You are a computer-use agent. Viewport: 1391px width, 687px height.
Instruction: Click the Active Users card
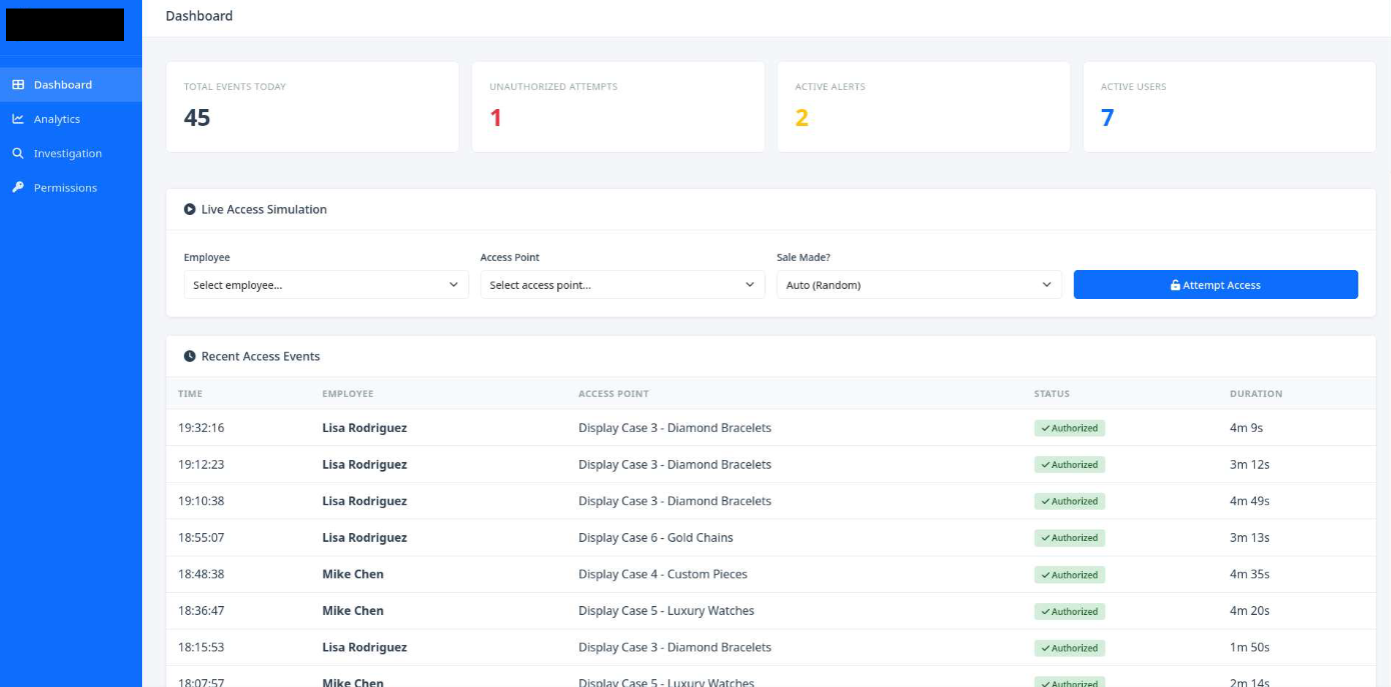coord(1230,107)
